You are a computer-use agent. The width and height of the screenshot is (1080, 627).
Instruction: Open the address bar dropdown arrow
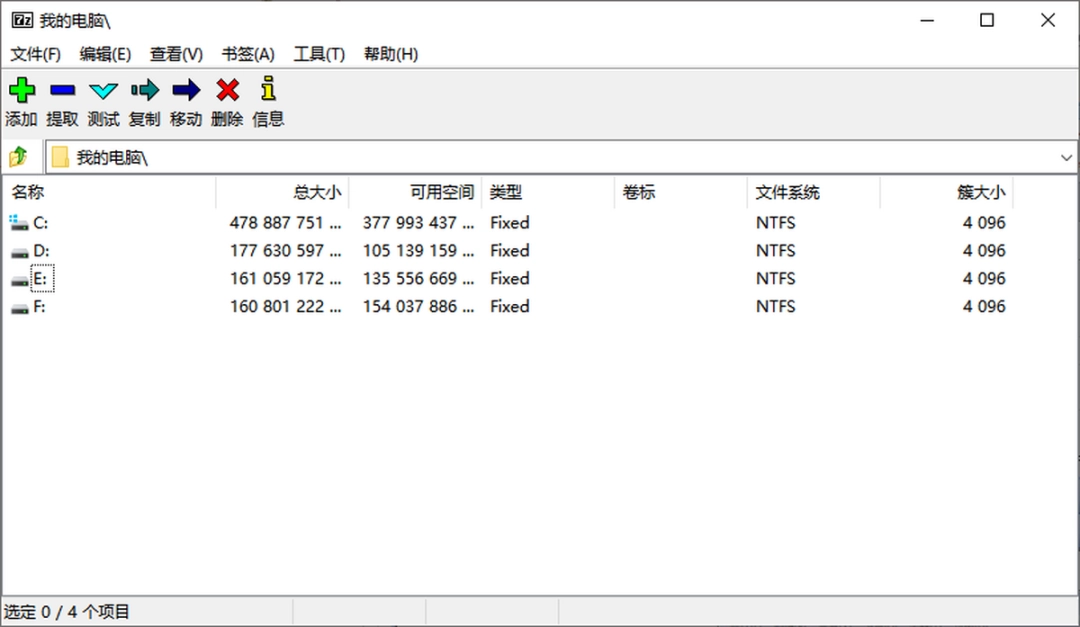click(1066, 156)
